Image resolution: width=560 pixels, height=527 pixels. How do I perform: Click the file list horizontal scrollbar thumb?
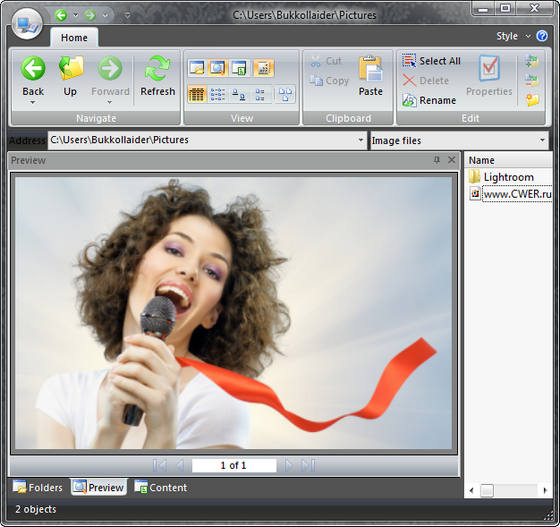pos(486,490)
